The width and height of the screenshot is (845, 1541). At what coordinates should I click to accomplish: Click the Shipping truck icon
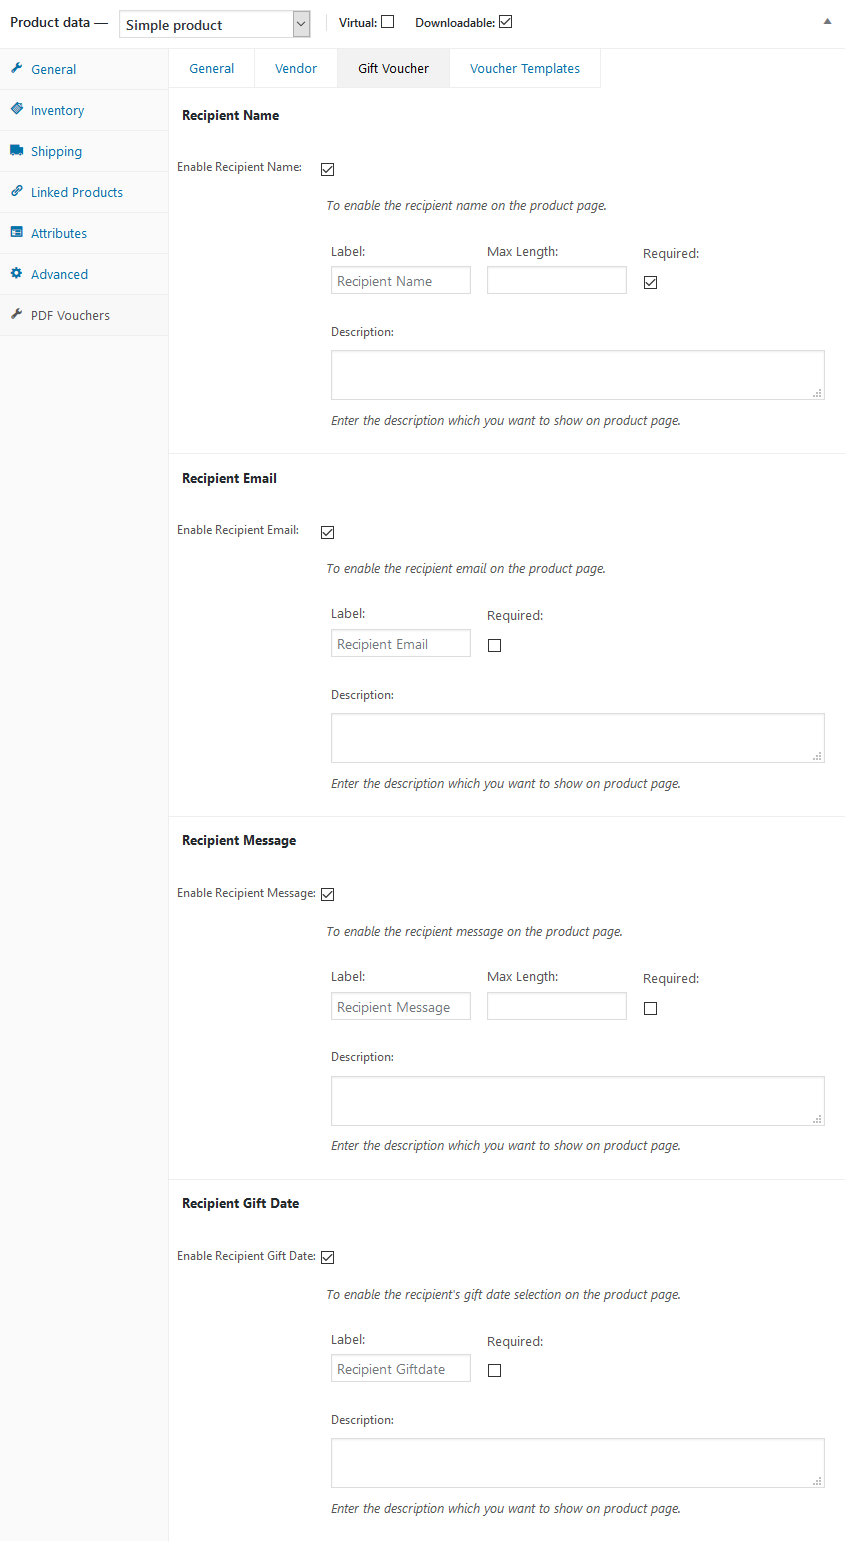17,151
